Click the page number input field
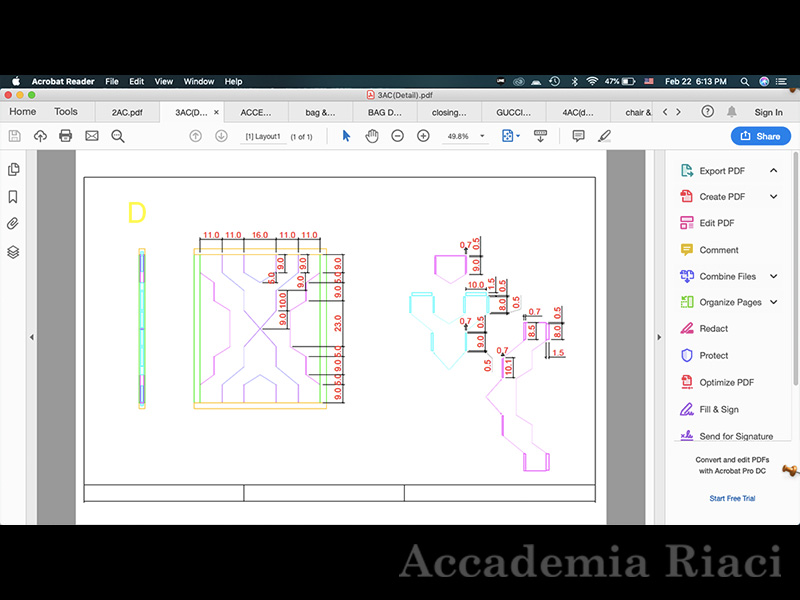This screenshot has height=600, width=800. point(263,137)
